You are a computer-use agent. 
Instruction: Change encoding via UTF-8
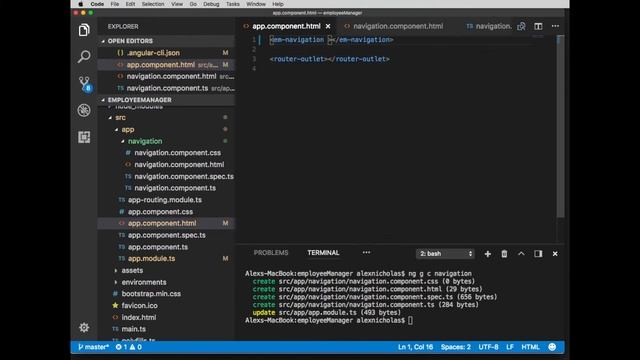(489, 347)
